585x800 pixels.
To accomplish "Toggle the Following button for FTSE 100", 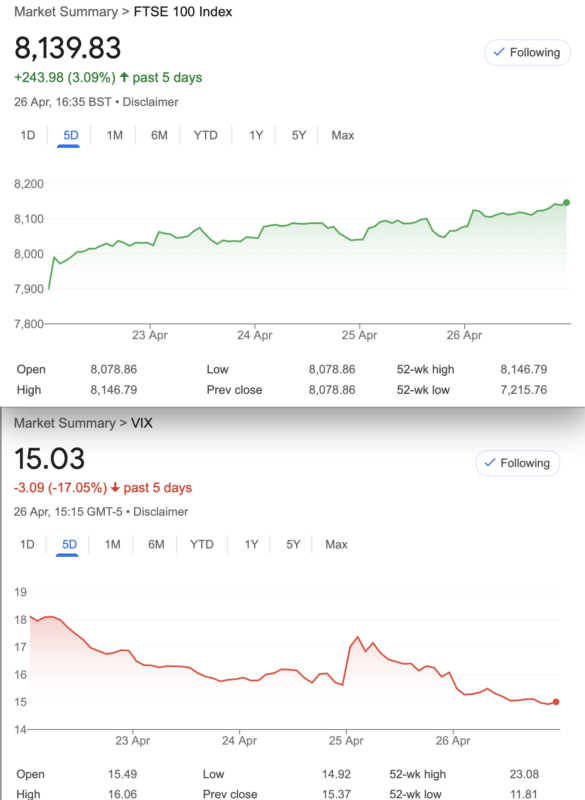I will [527, 53].
